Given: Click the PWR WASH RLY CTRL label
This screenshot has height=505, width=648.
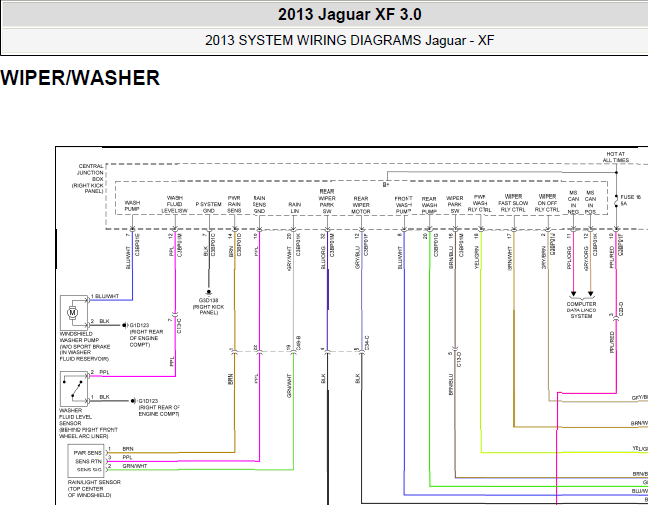Looking at the screenshot, I should tap(479, 203).
